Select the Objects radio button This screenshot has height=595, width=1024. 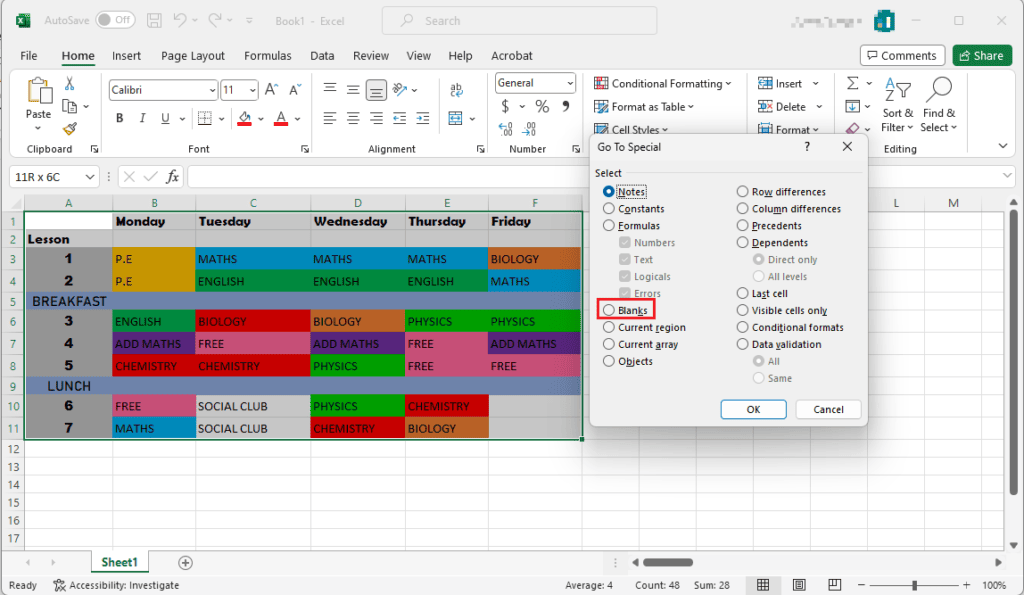pyautogui.click(x=609, y=361)
